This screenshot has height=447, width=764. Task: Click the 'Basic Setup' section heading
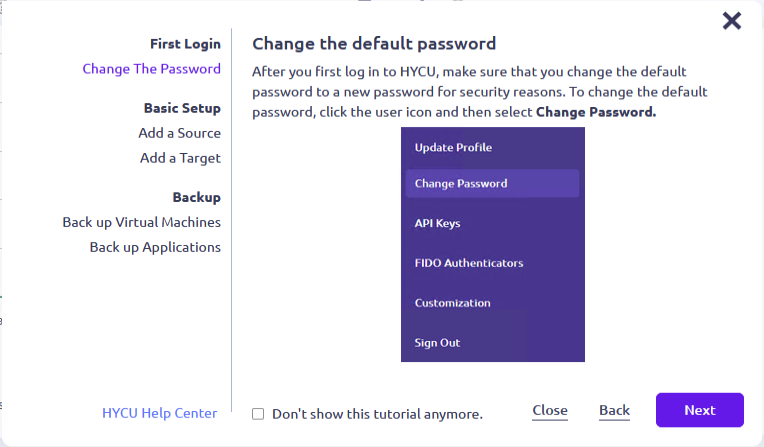click(182, 108)
